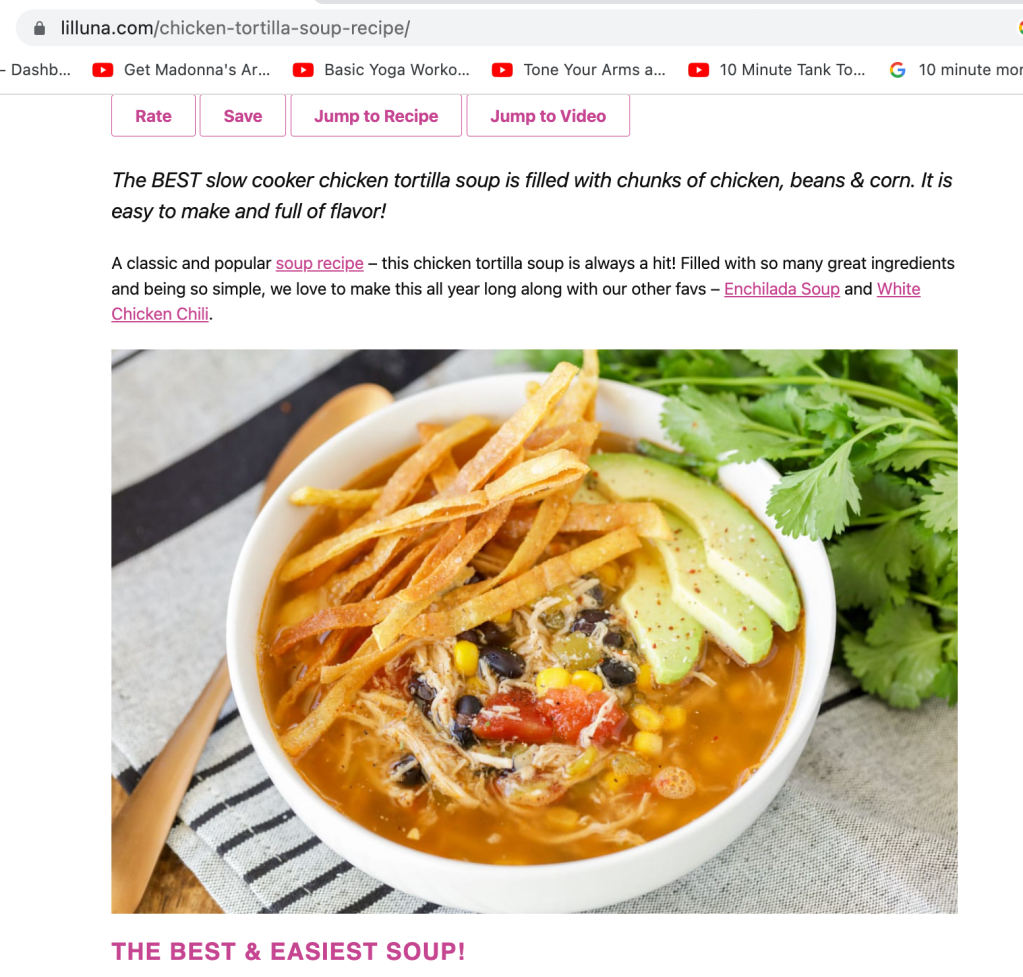Click the chicken tortilla soup photo

click(534, 631)
